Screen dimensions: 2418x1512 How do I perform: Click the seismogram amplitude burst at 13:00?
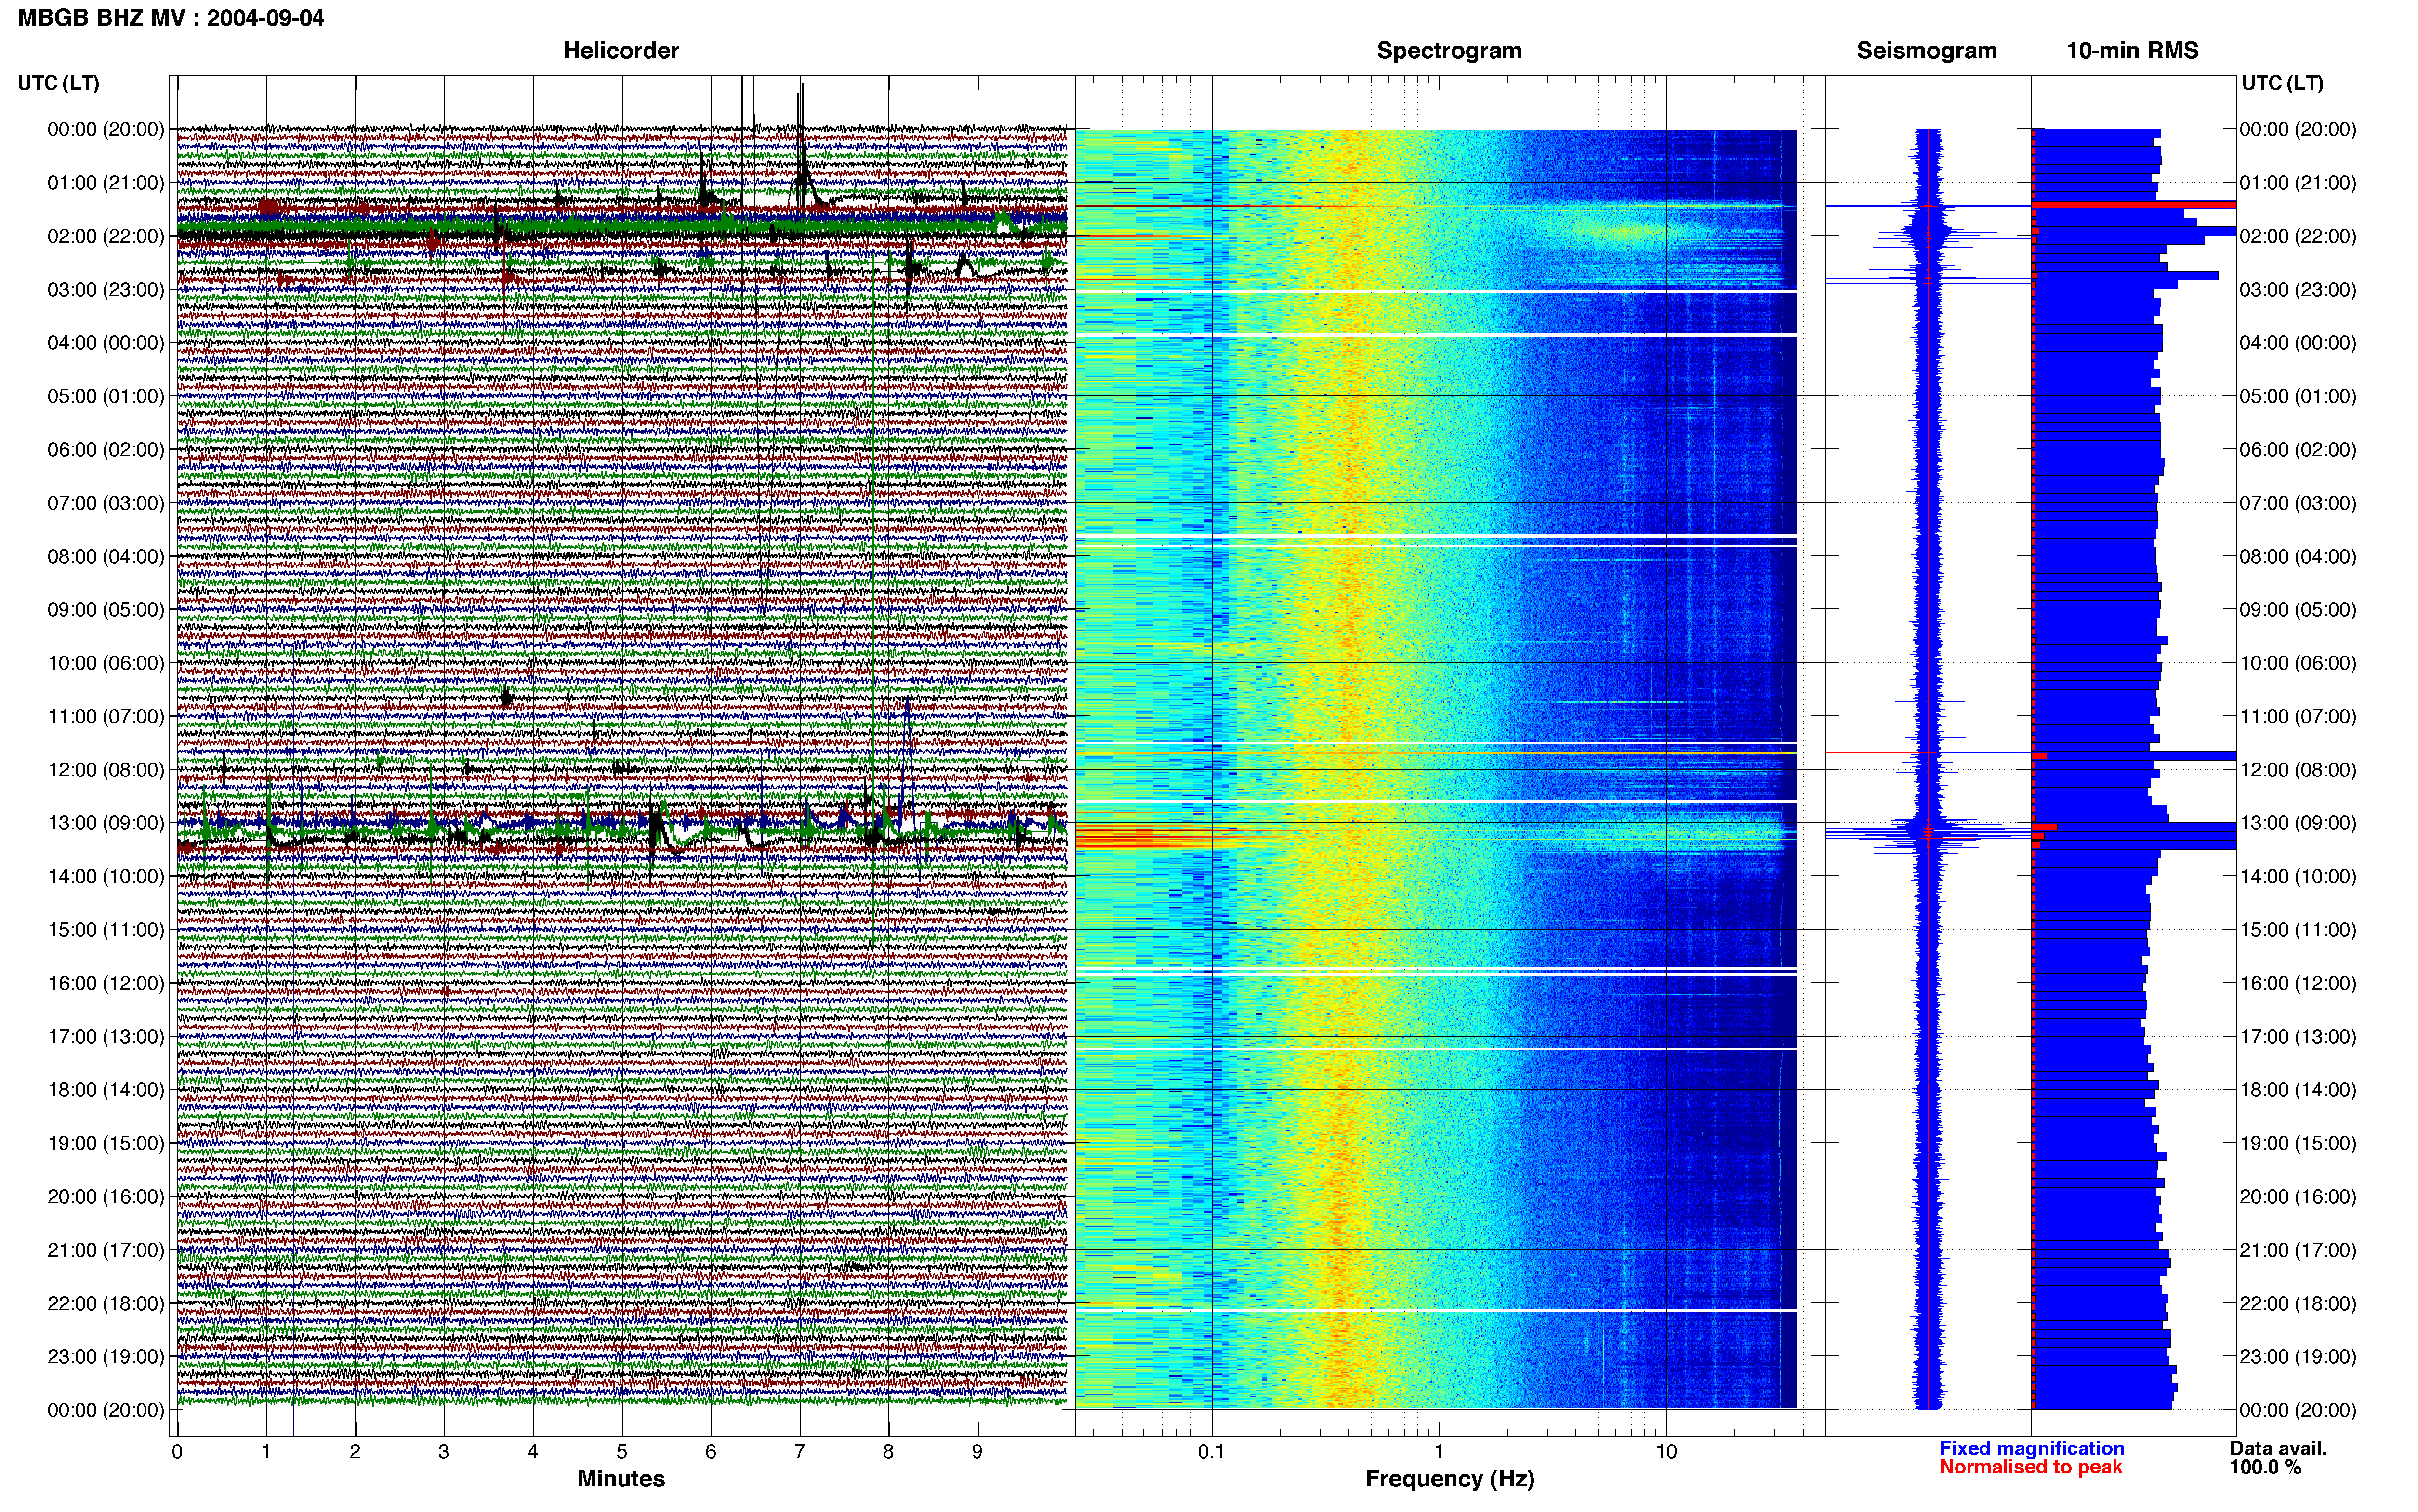click(1928, 832)
